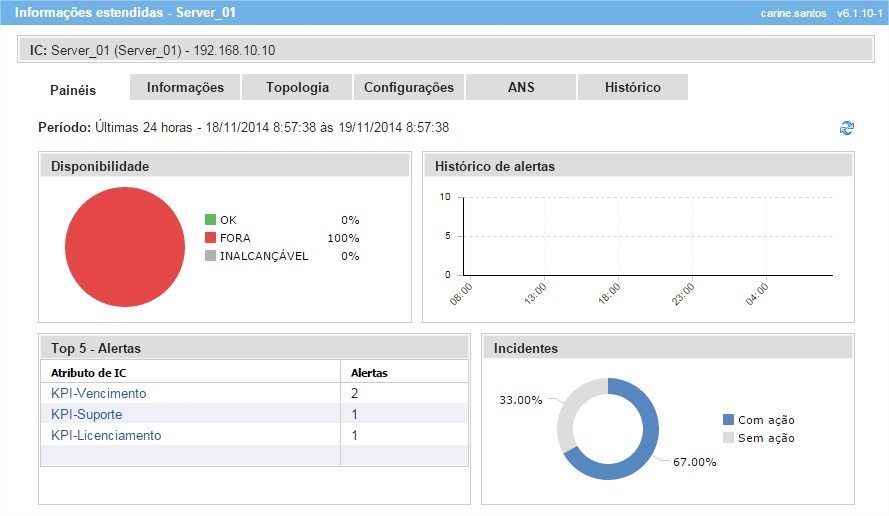The width and height of the screenshot is (889, 516).
Task: View the Histórico tab
Action: (x=632, y=88)
